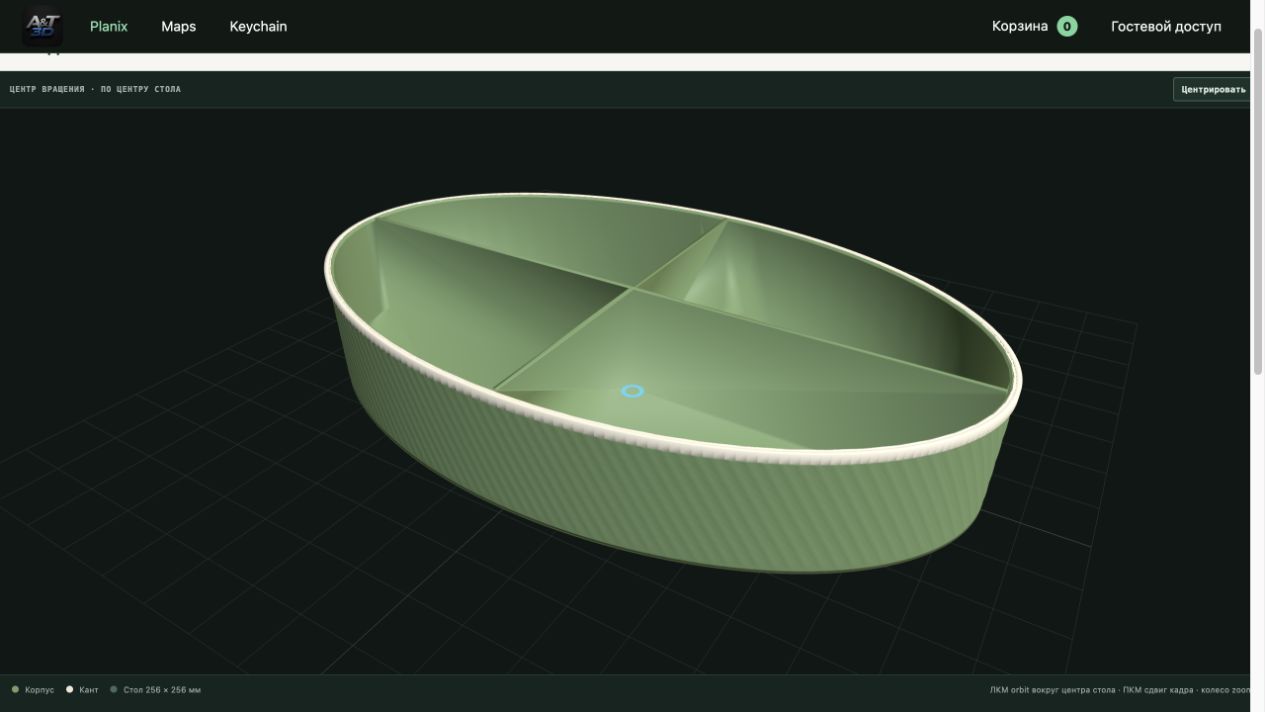
Task: Click the Стол 256 × 256 мм label
Action: [162, 690]
